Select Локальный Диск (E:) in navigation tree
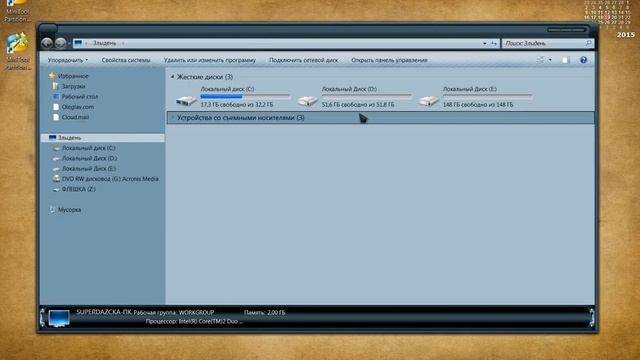Image resolution: width=640 pixels, height=360 pixels. [x=89, y=168]
